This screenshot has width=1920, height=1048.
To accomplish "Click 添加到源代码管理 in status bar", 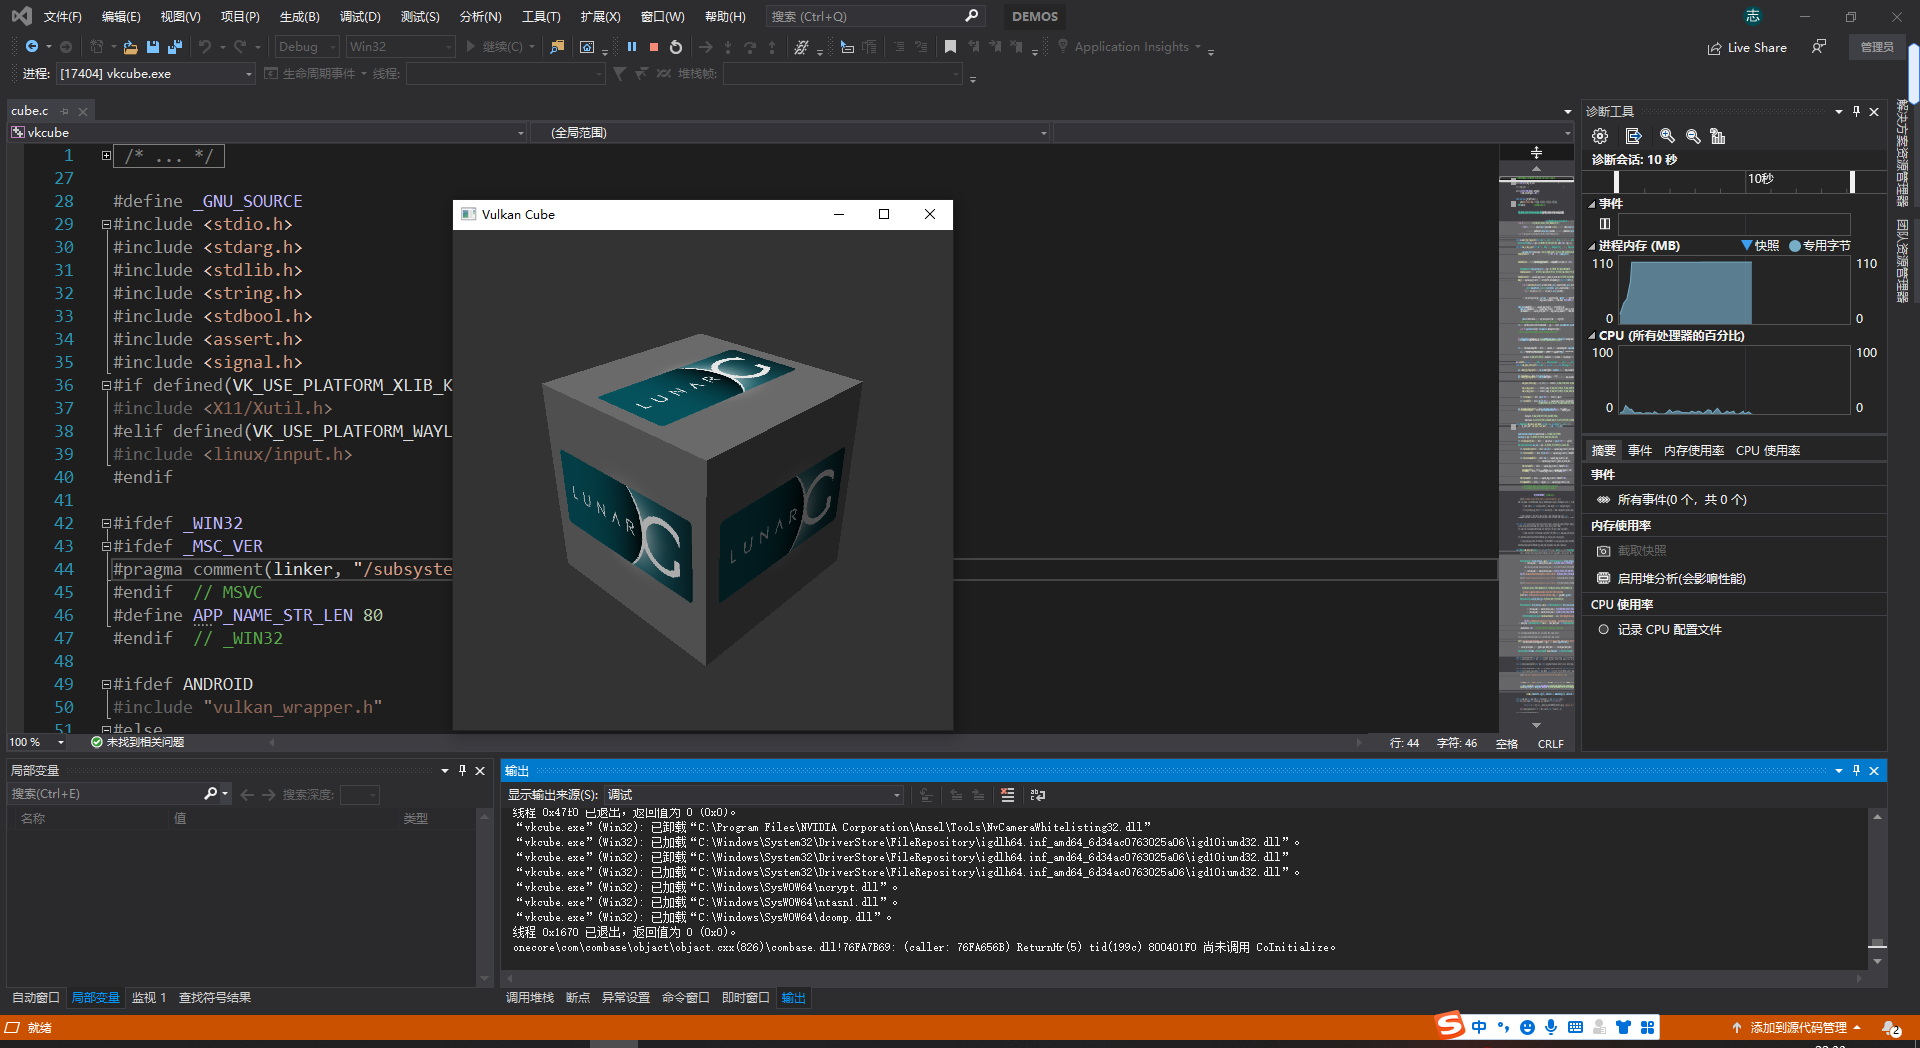I will pos(1797,1028).
